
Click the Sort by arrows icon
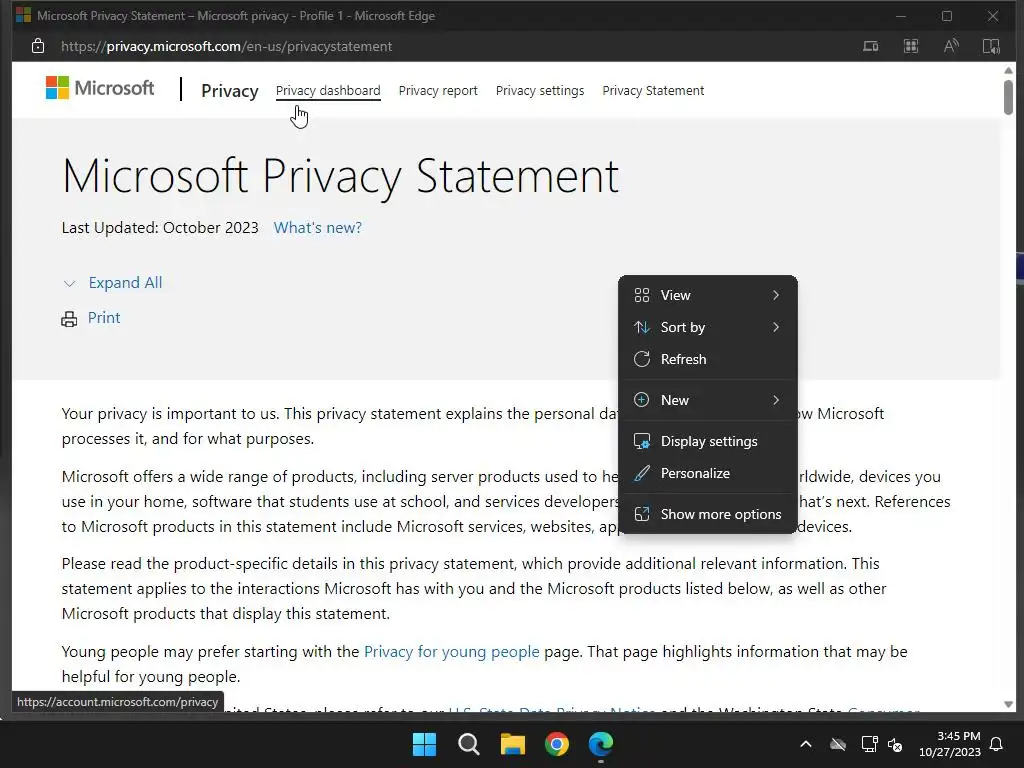[x=642, y=327]
